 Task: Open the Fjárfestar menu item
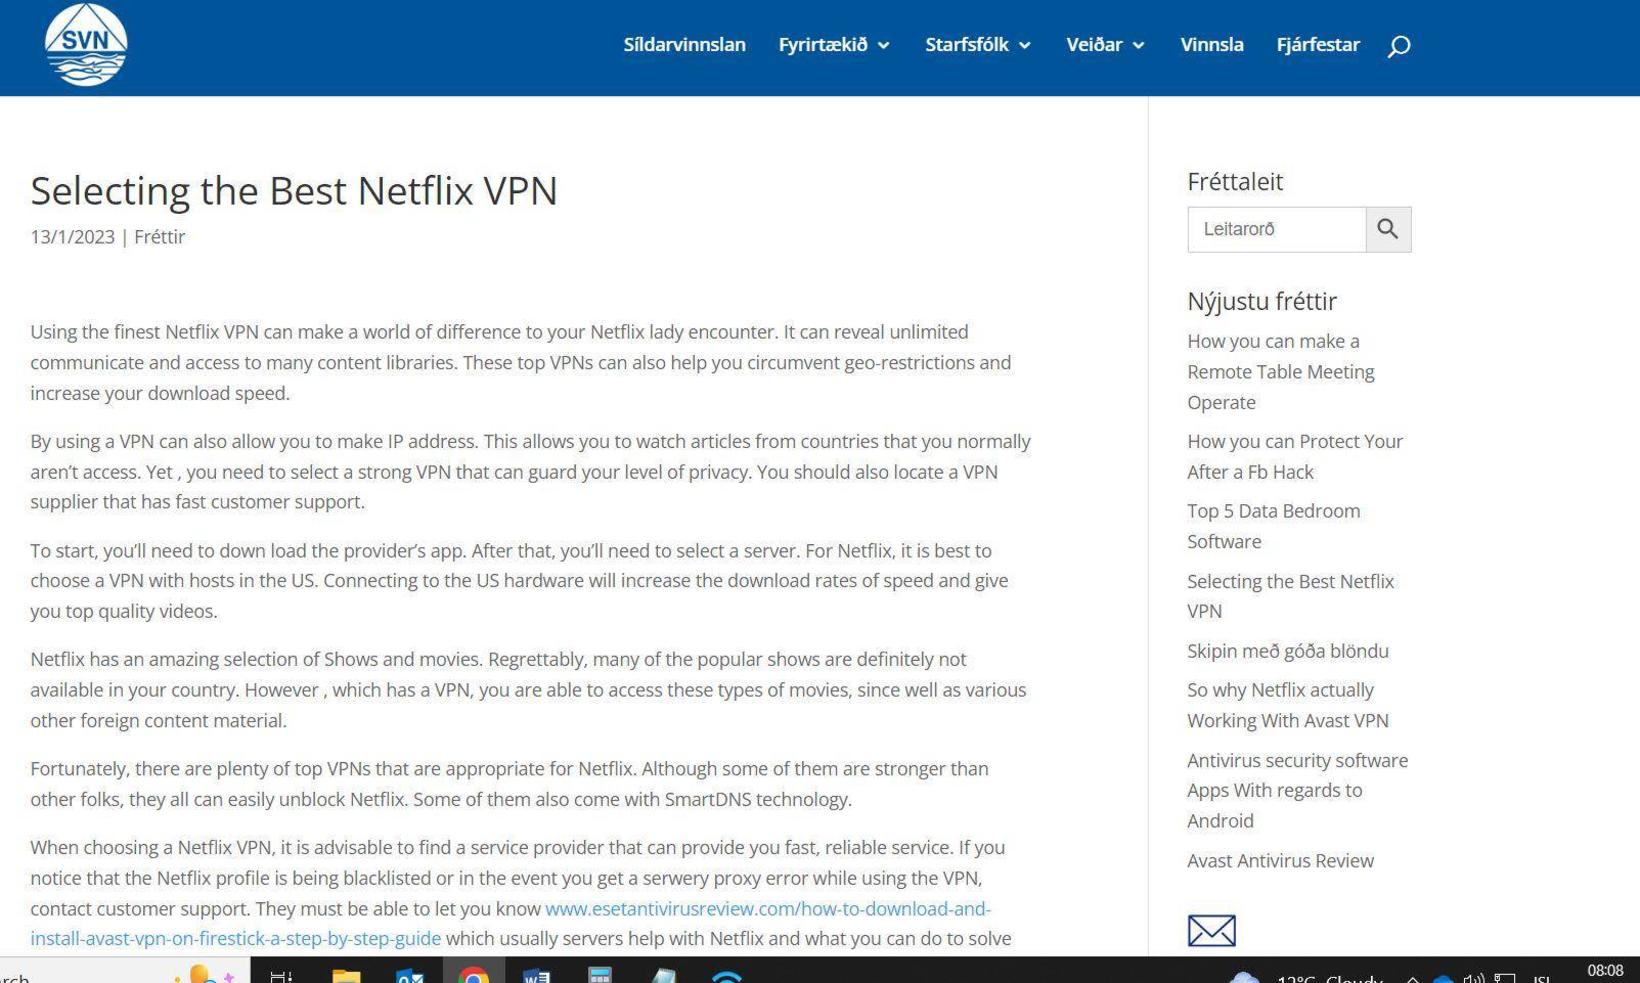(1318, 45)
